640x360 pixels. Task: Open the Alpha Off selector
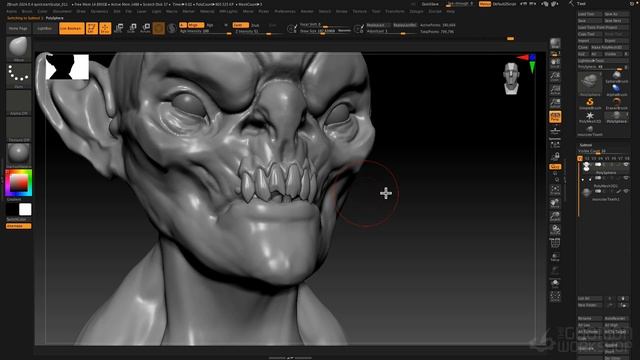[x=18, y=103]
